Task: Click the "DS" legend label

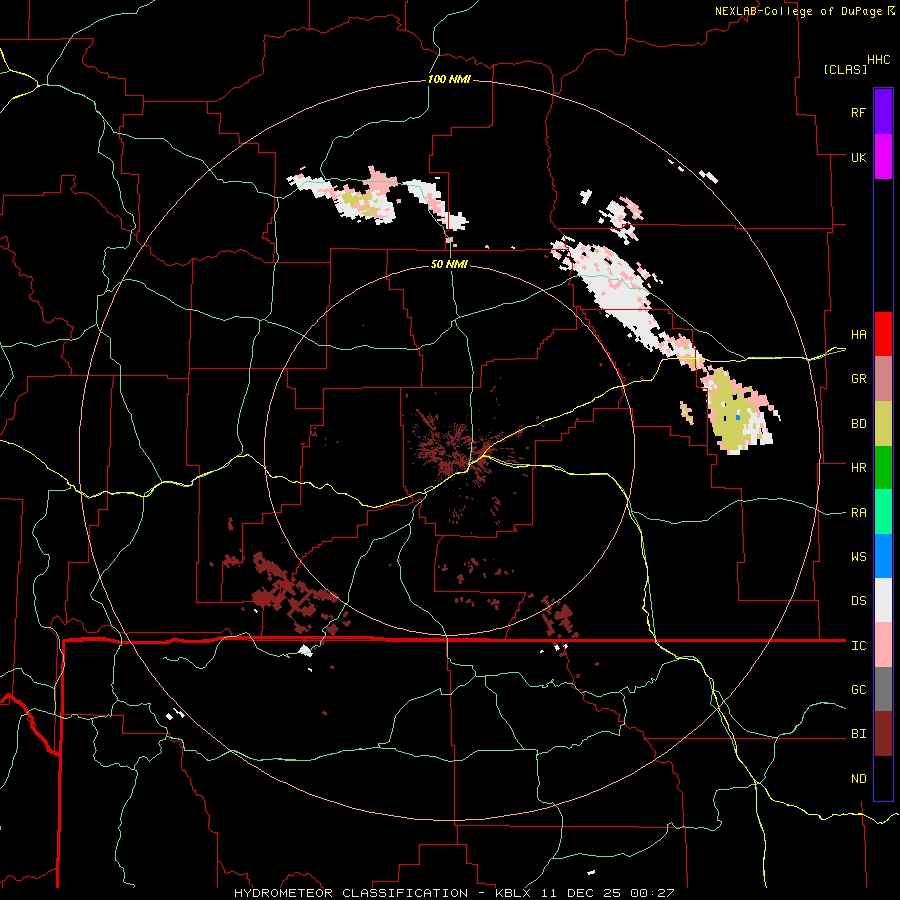Action: pos(858,601)
